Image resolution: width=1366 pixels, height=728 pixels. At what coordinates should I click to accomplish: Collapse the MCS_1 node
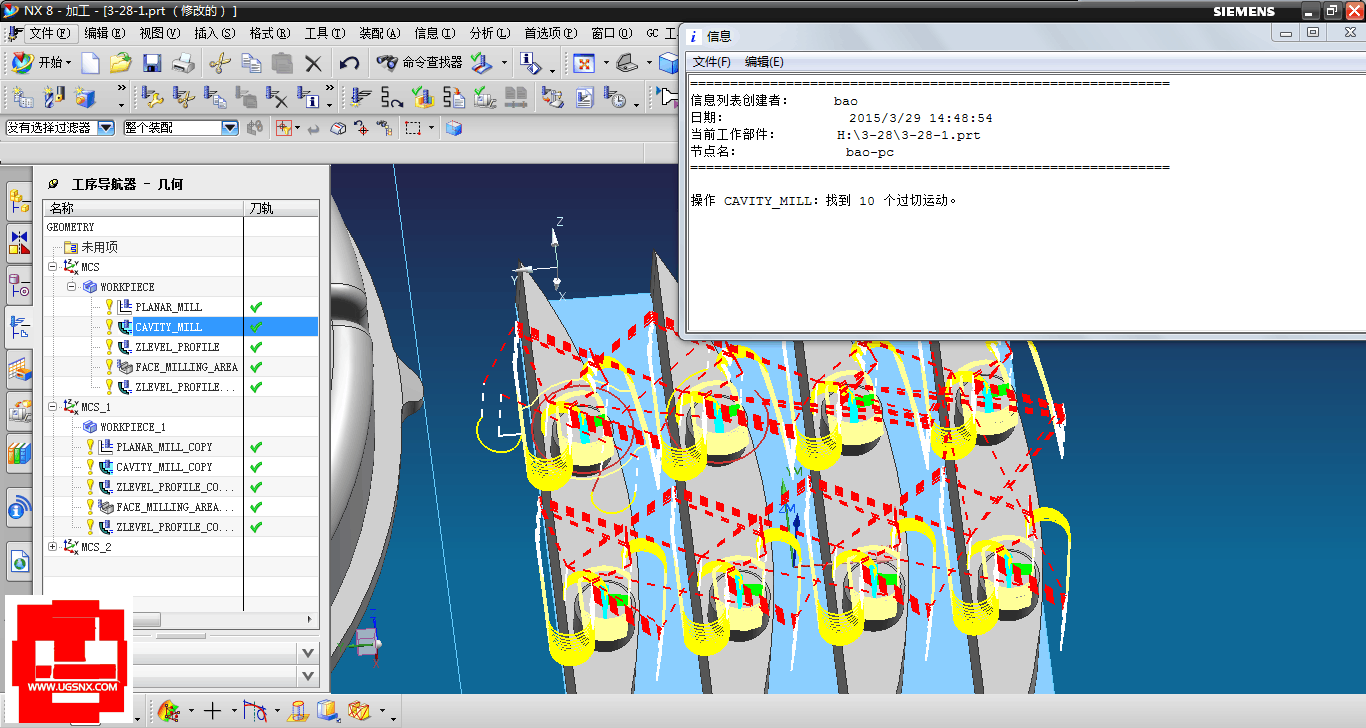53,407
